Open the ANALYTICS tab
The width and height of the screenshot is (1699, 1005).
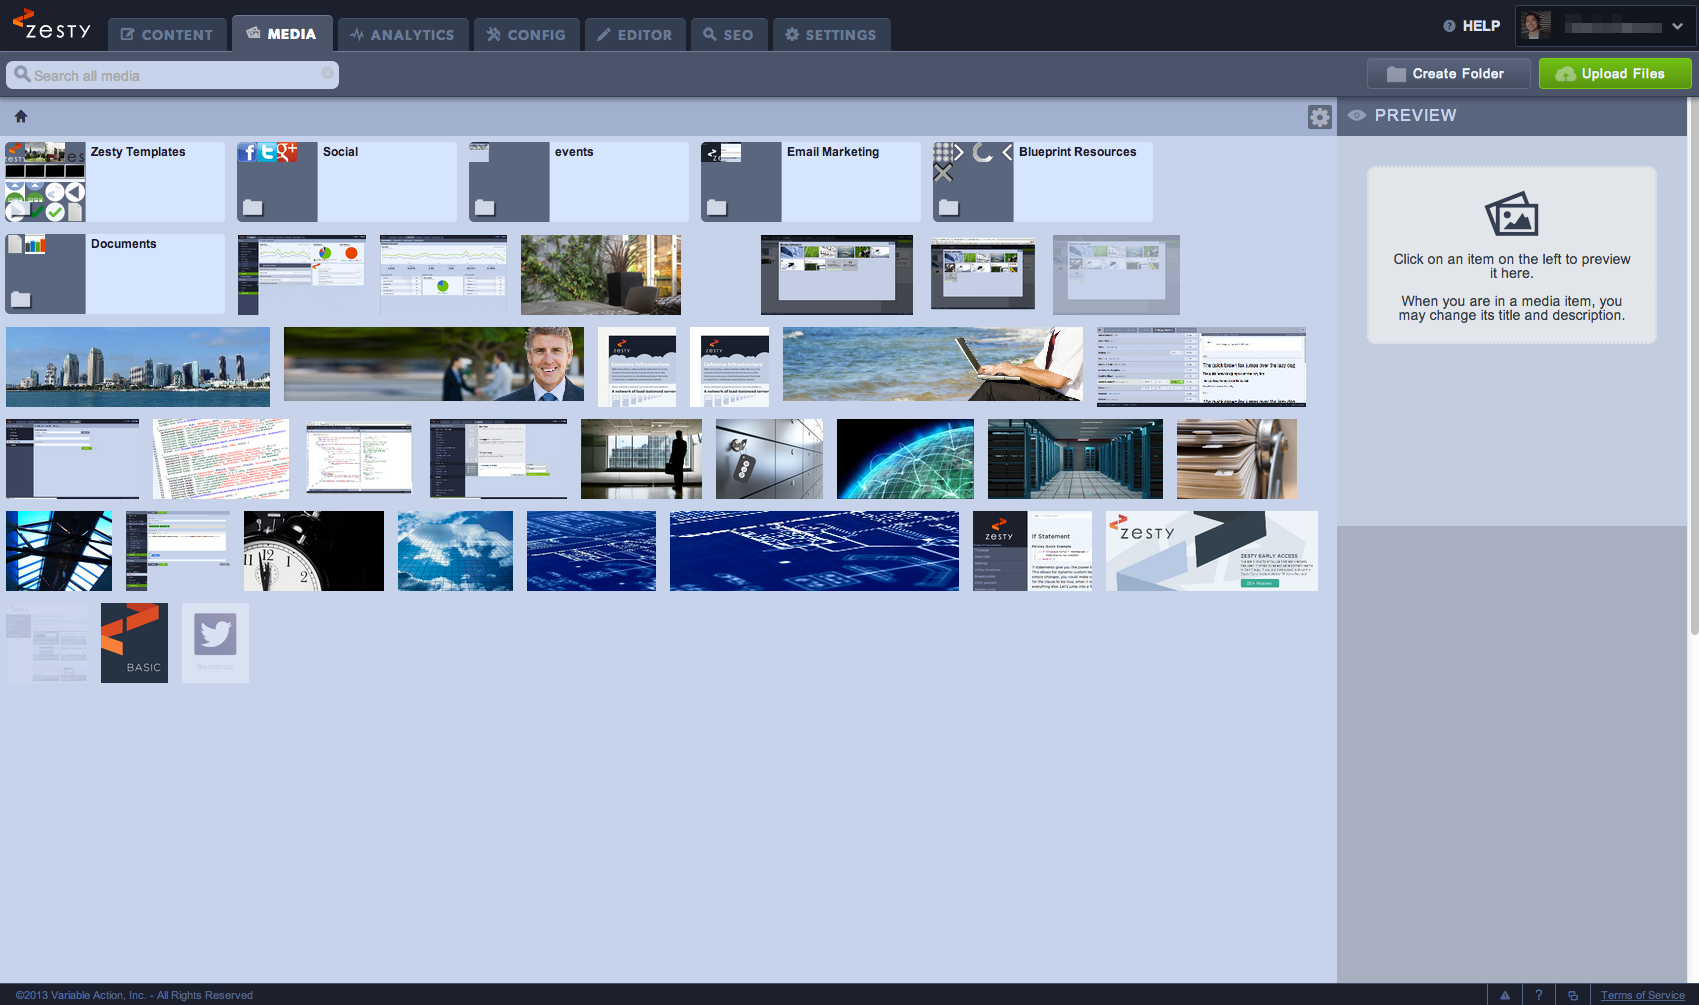point(403,34)
